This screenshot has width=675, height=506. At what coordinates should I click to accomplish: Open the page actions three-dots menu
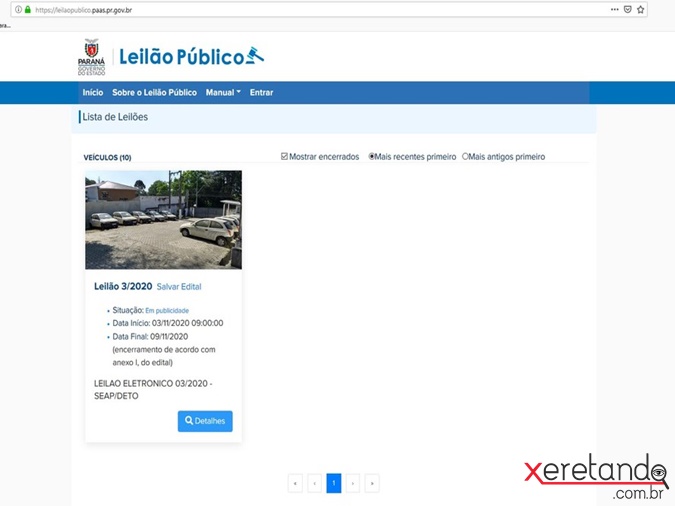point(614,10)
